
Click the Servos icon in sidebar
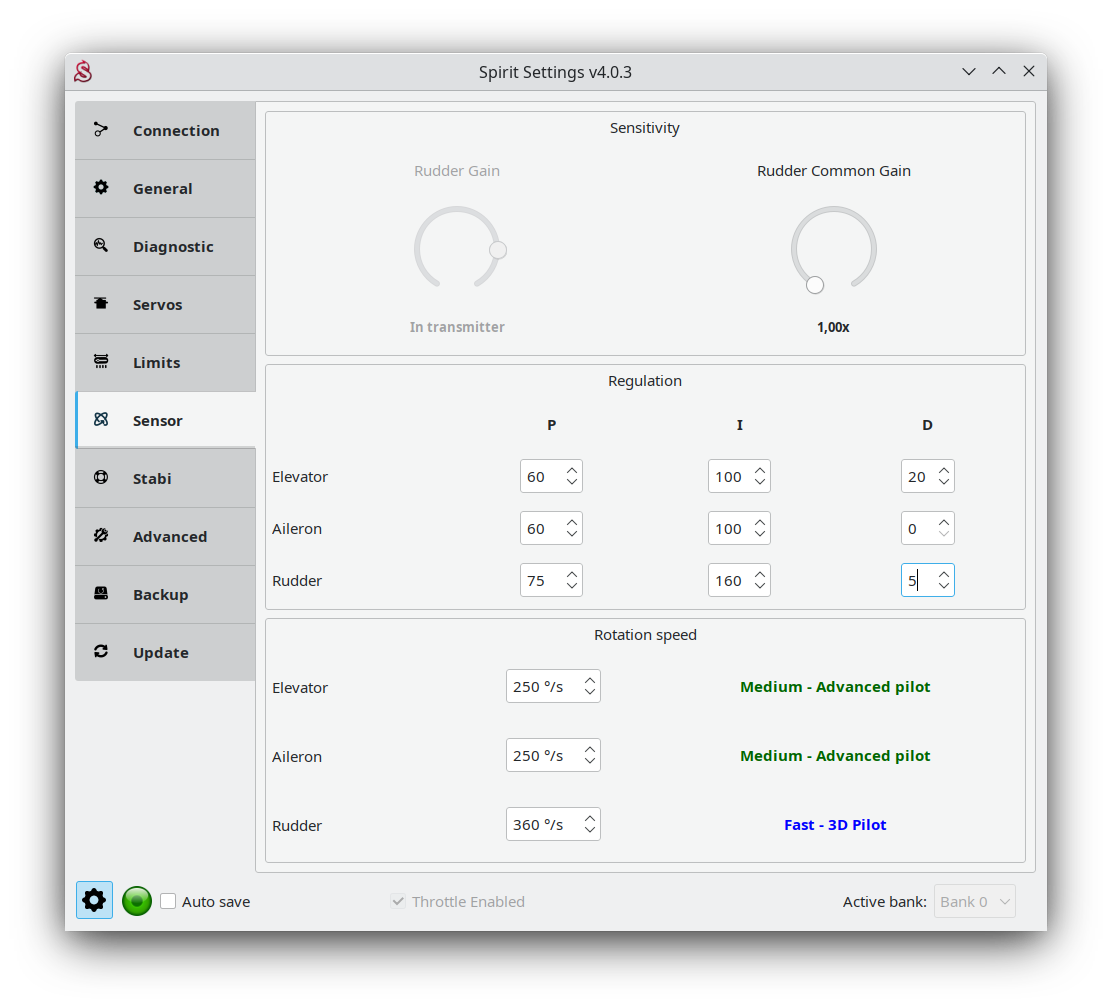[x=100, y=304]
